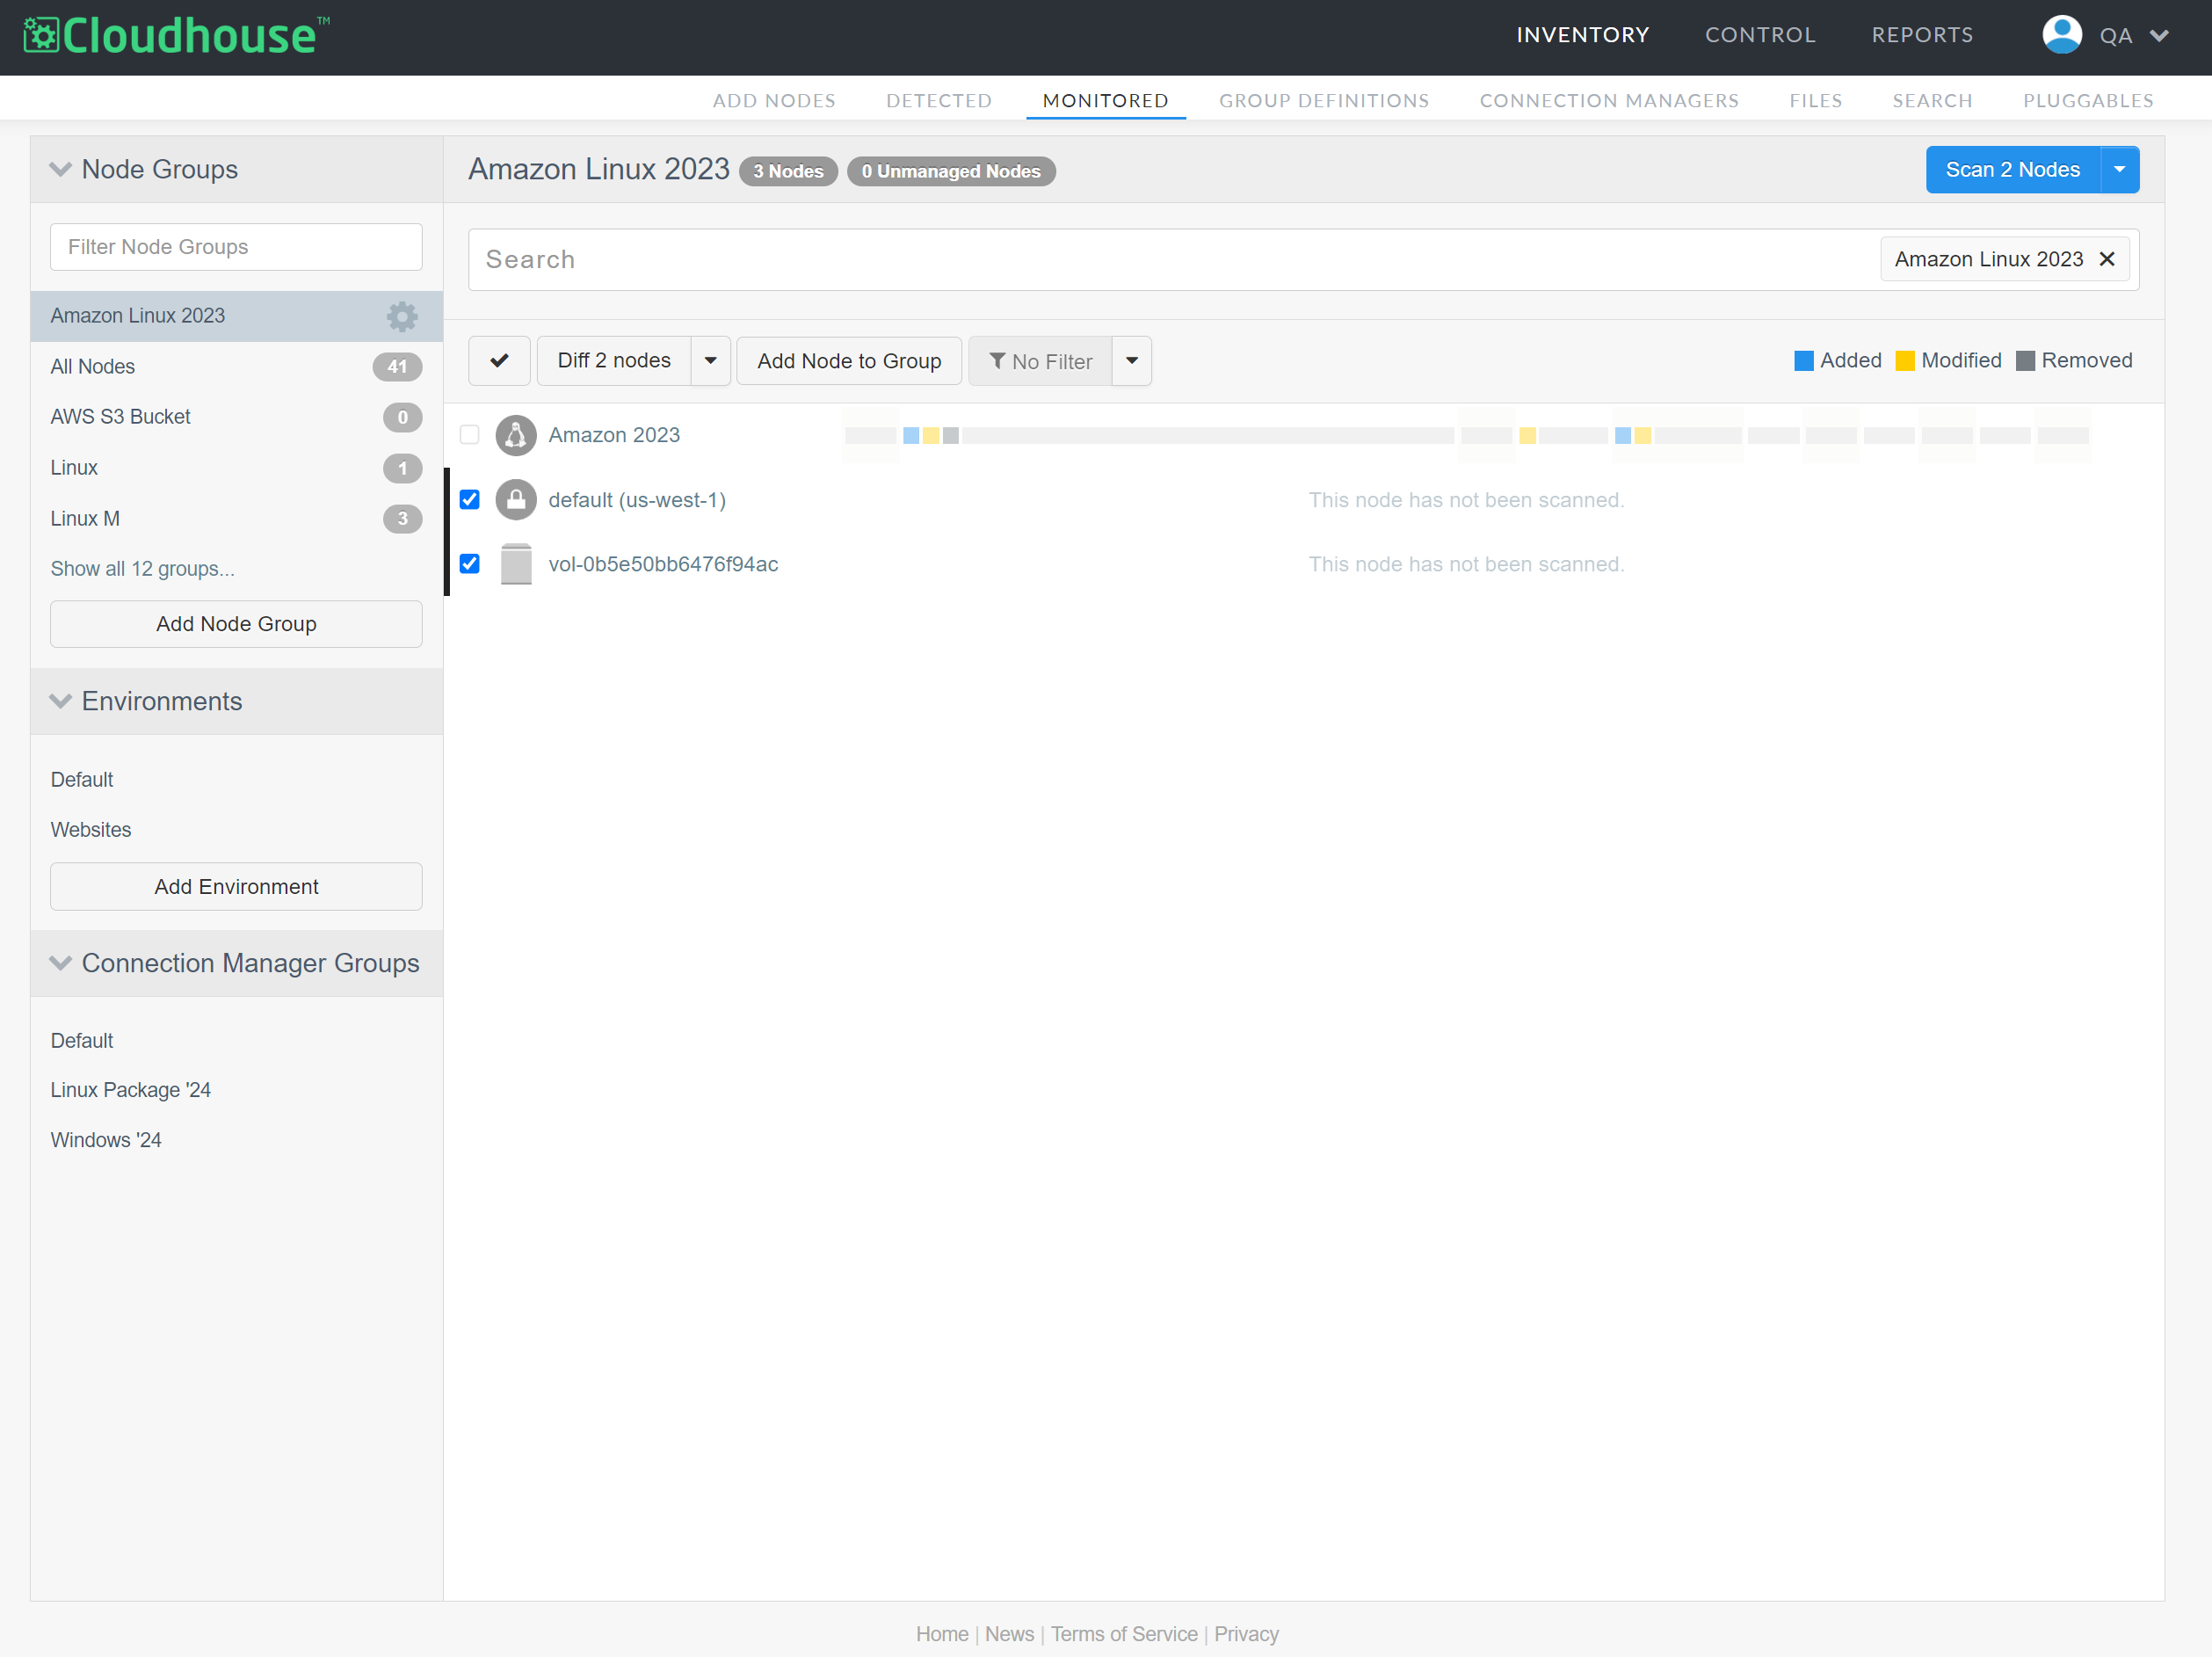
Task: Switch to the Detected tab
Action: (x=938, y=100)
